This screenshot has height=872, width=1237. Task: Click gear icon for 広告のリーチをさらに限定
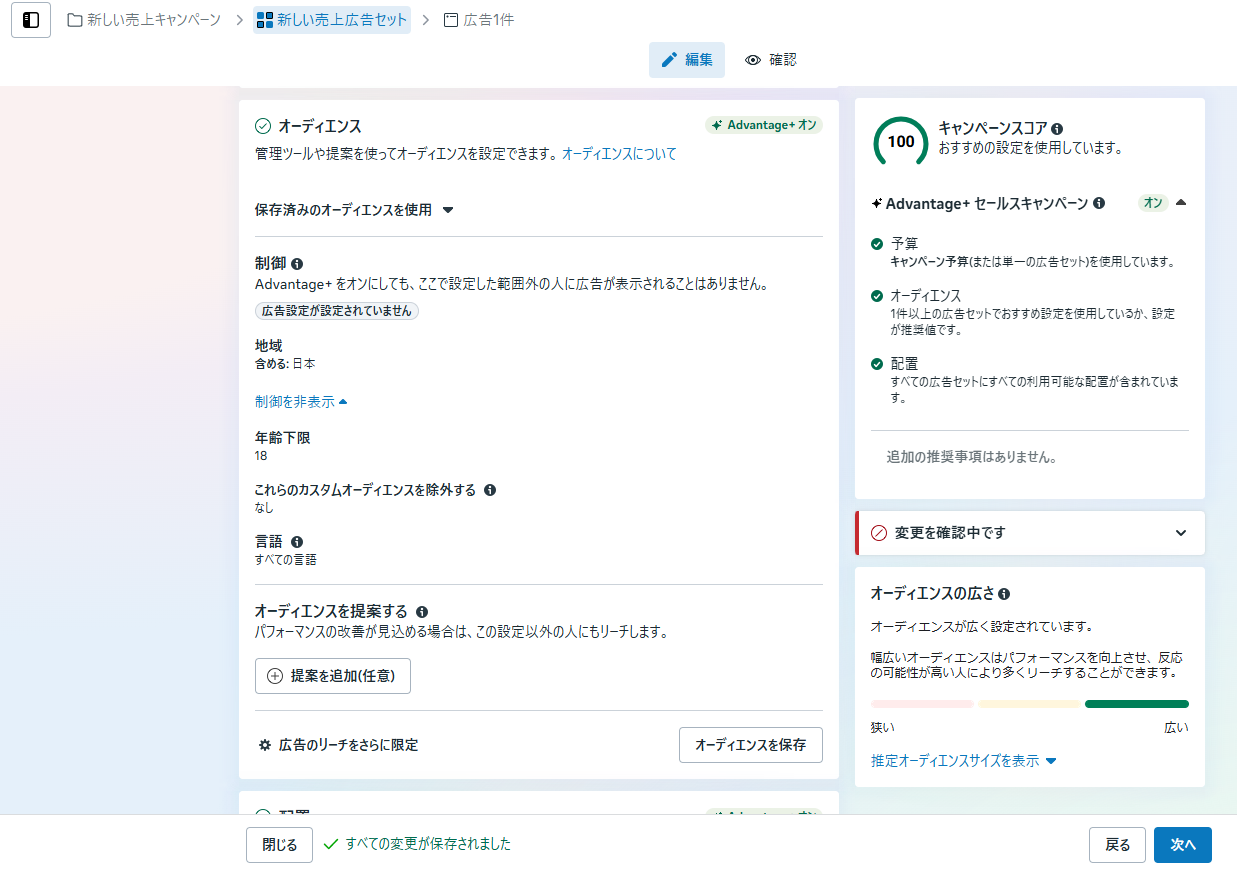pos(265,745)
